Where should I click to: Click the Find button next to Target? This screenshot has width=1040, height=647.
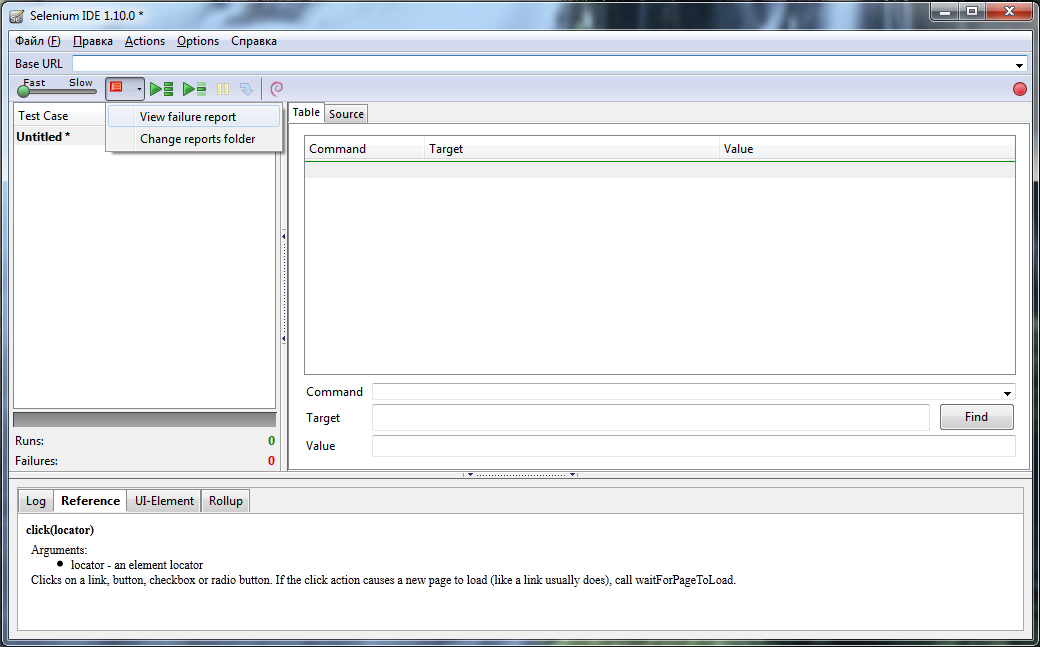coord(976,417)
